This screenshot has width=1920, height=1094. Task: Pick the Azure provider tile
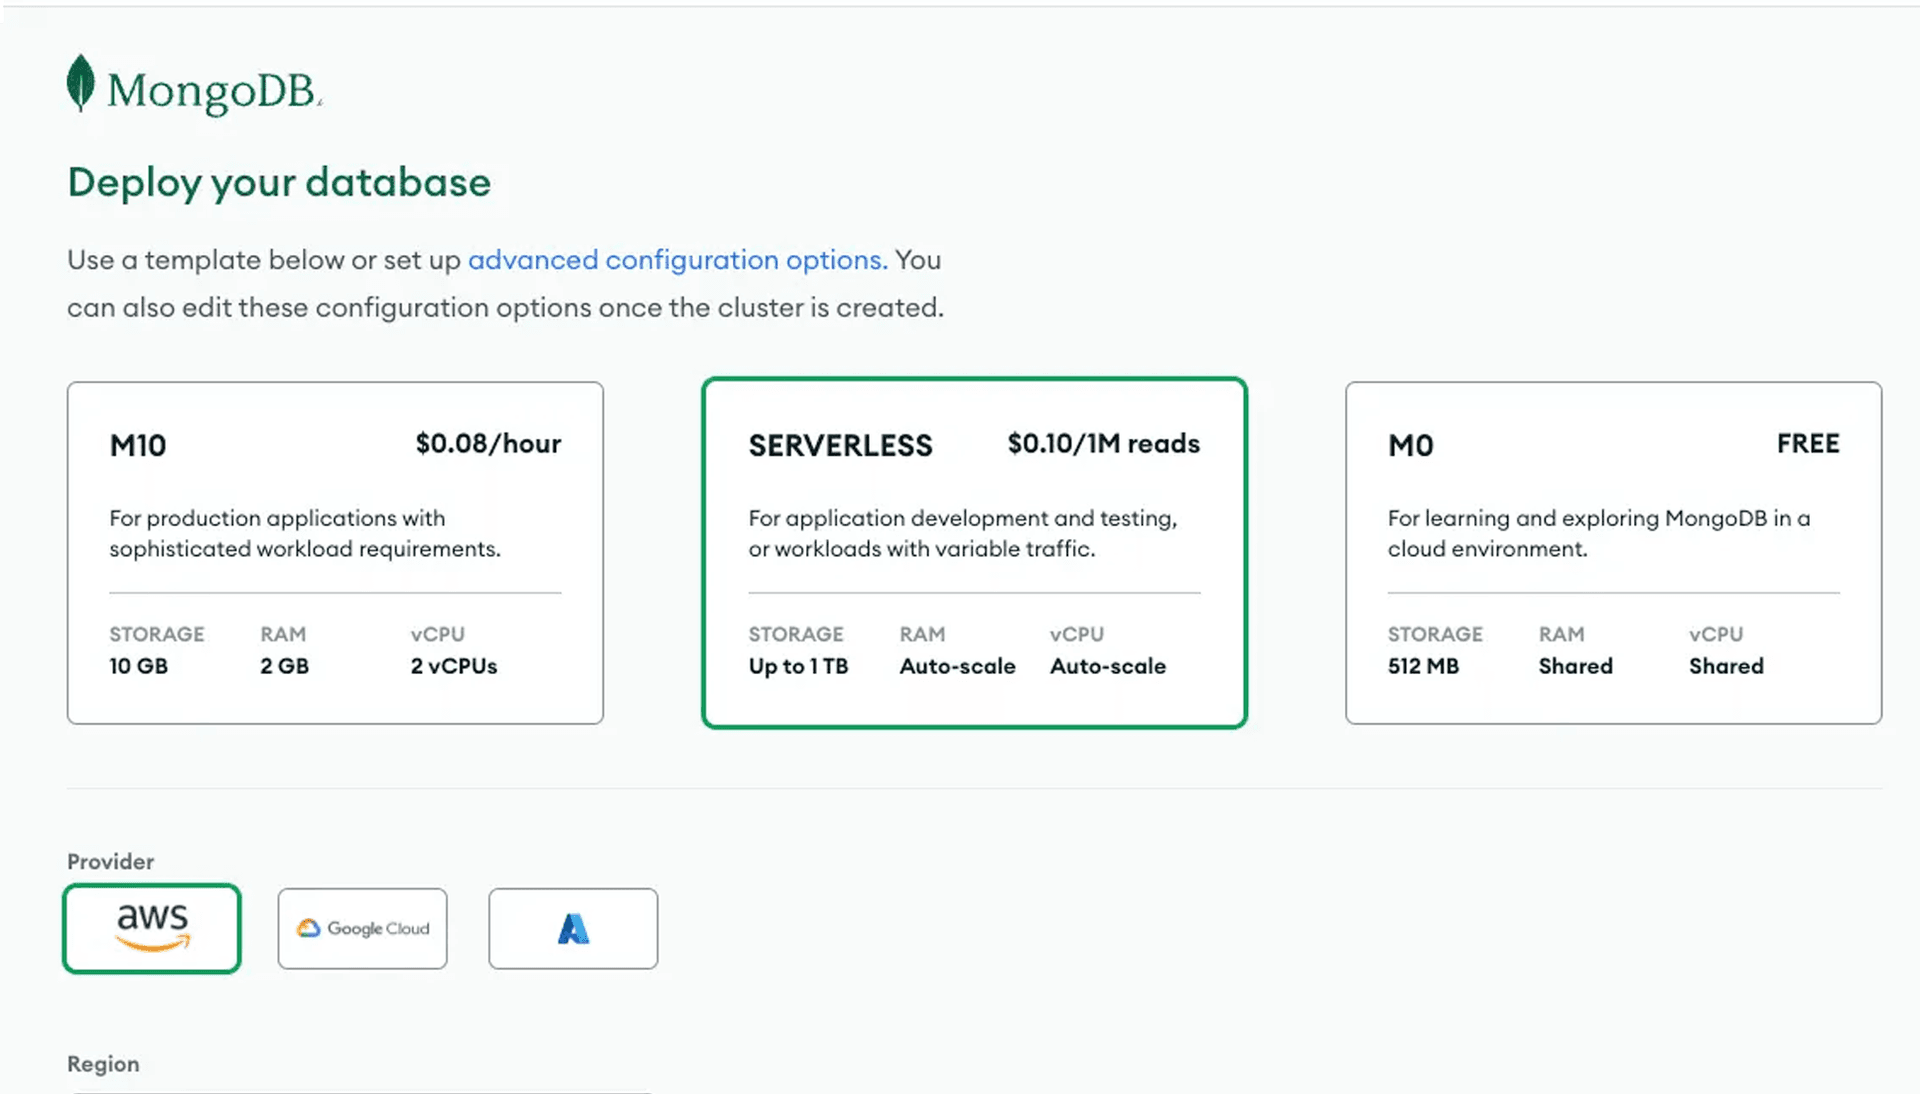point(573,928)
